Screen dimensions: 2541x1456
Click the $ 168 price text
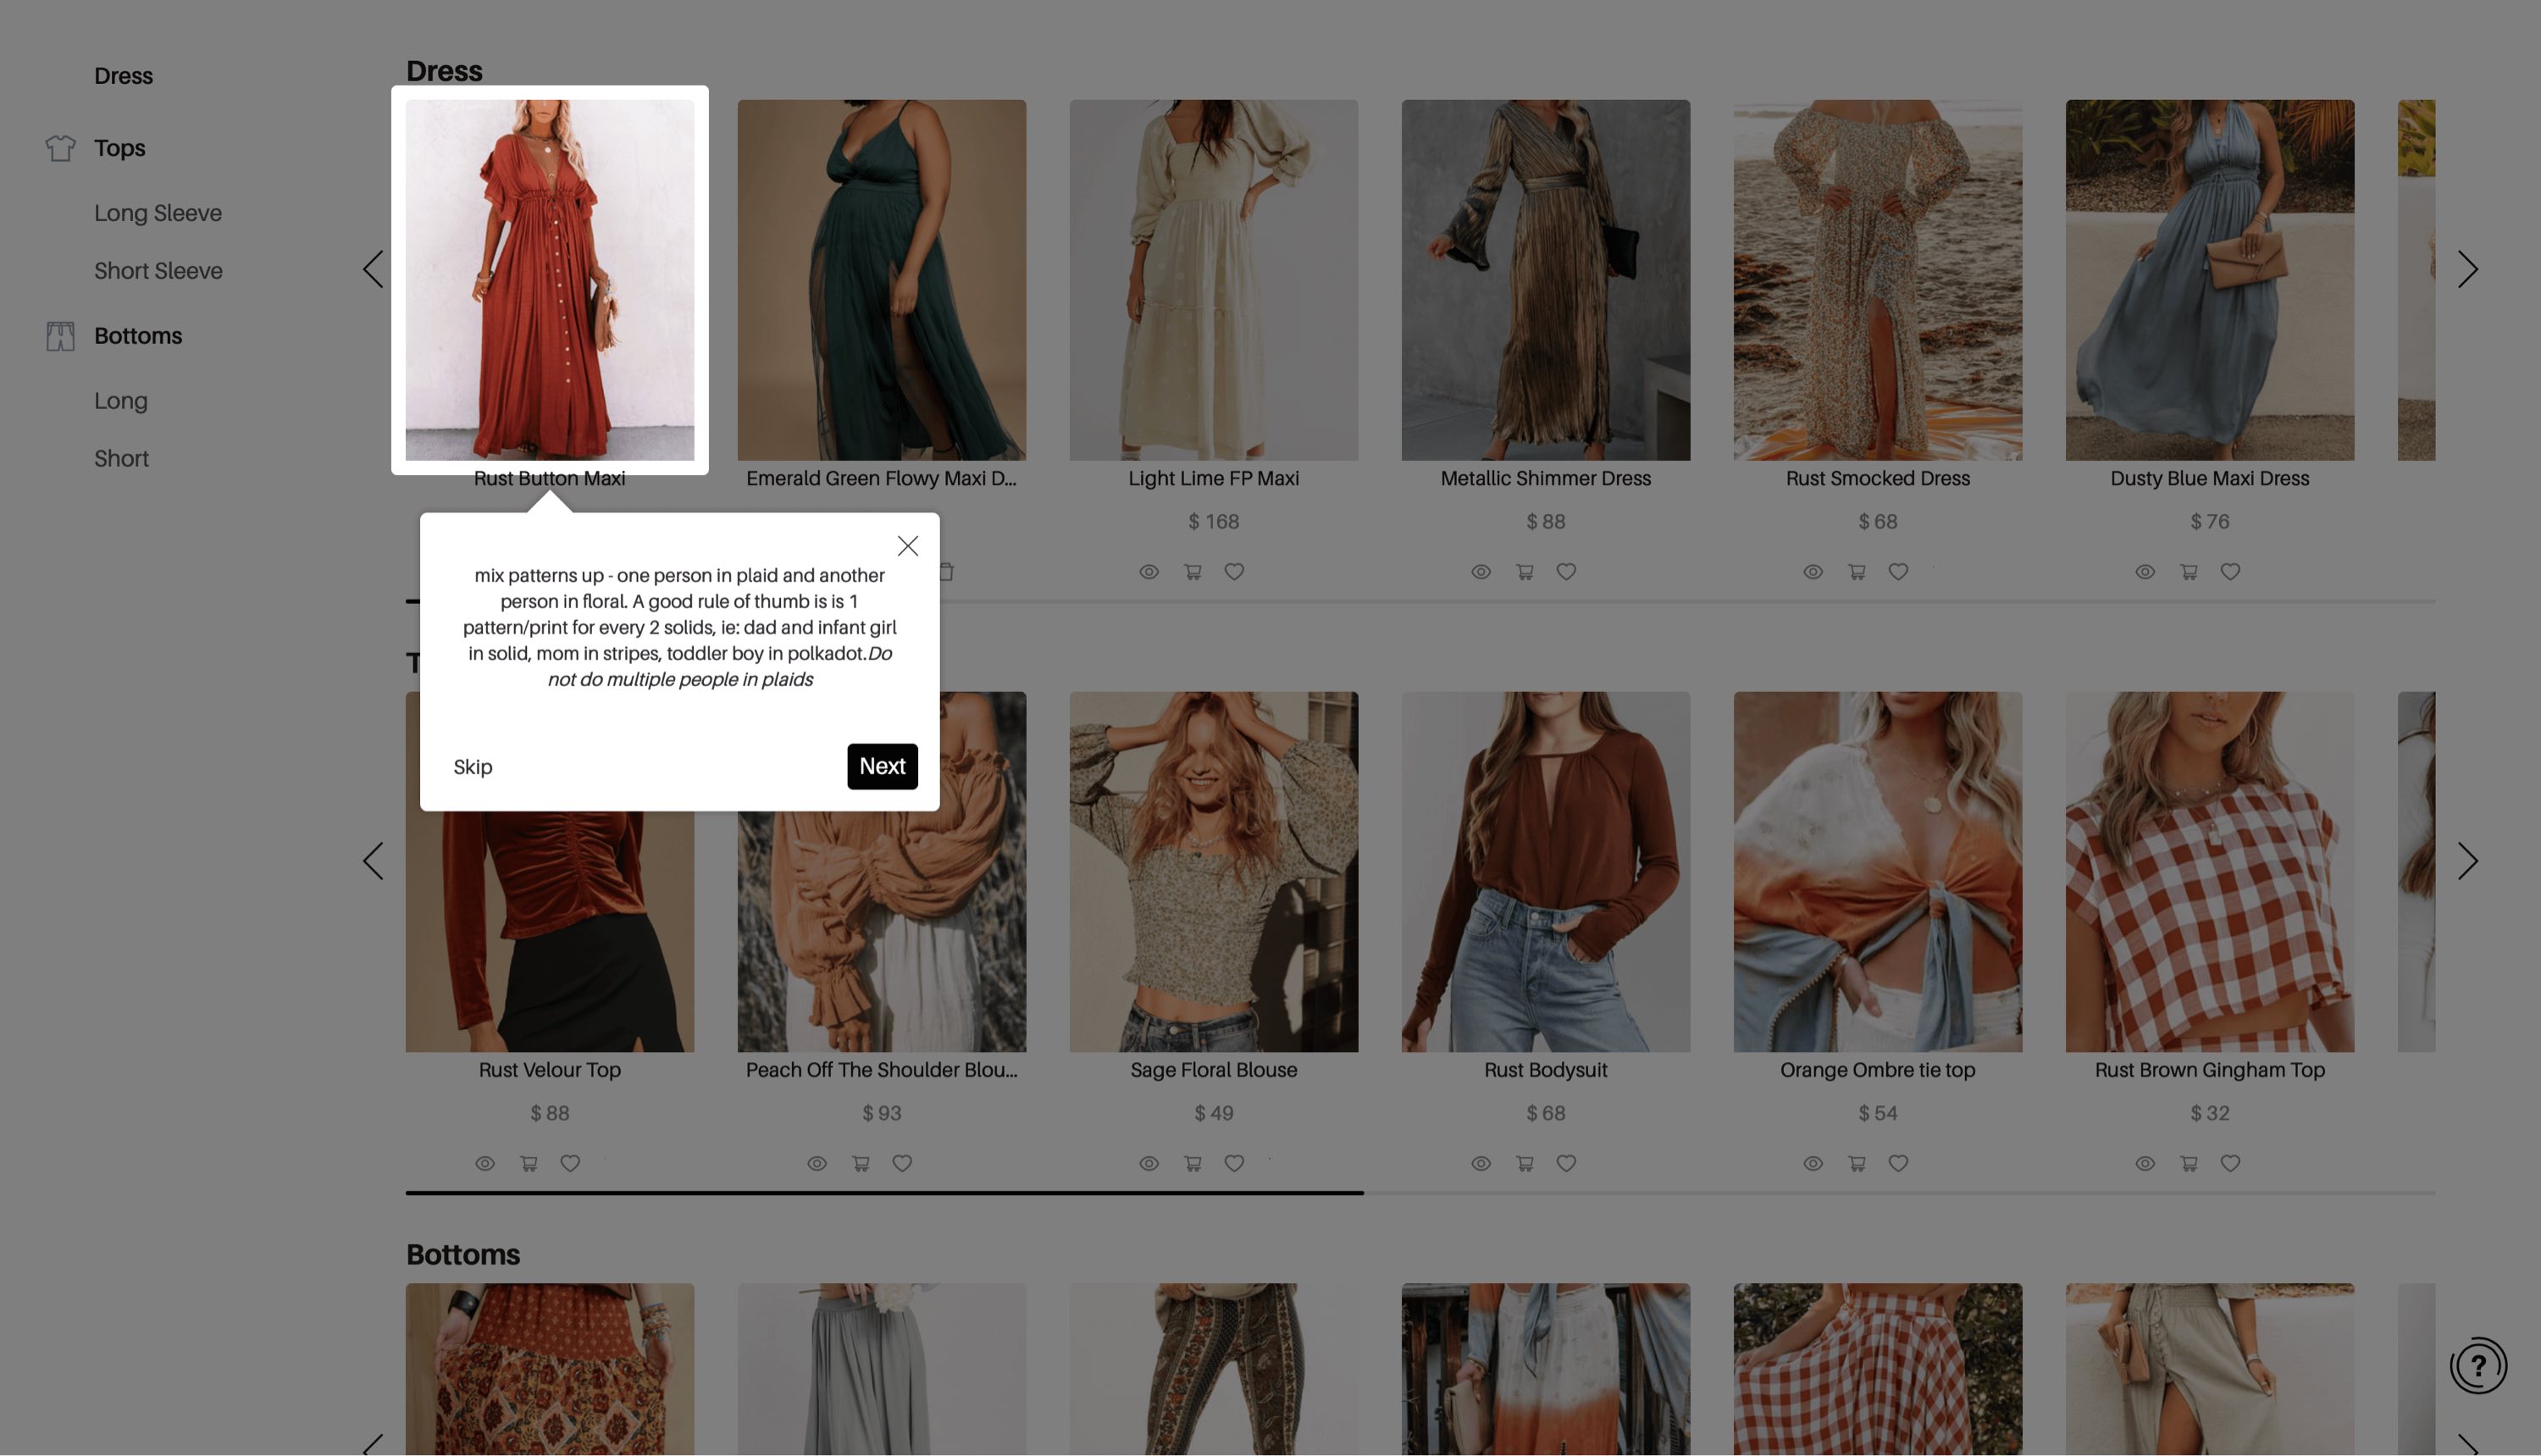(x=1213, y=522)
